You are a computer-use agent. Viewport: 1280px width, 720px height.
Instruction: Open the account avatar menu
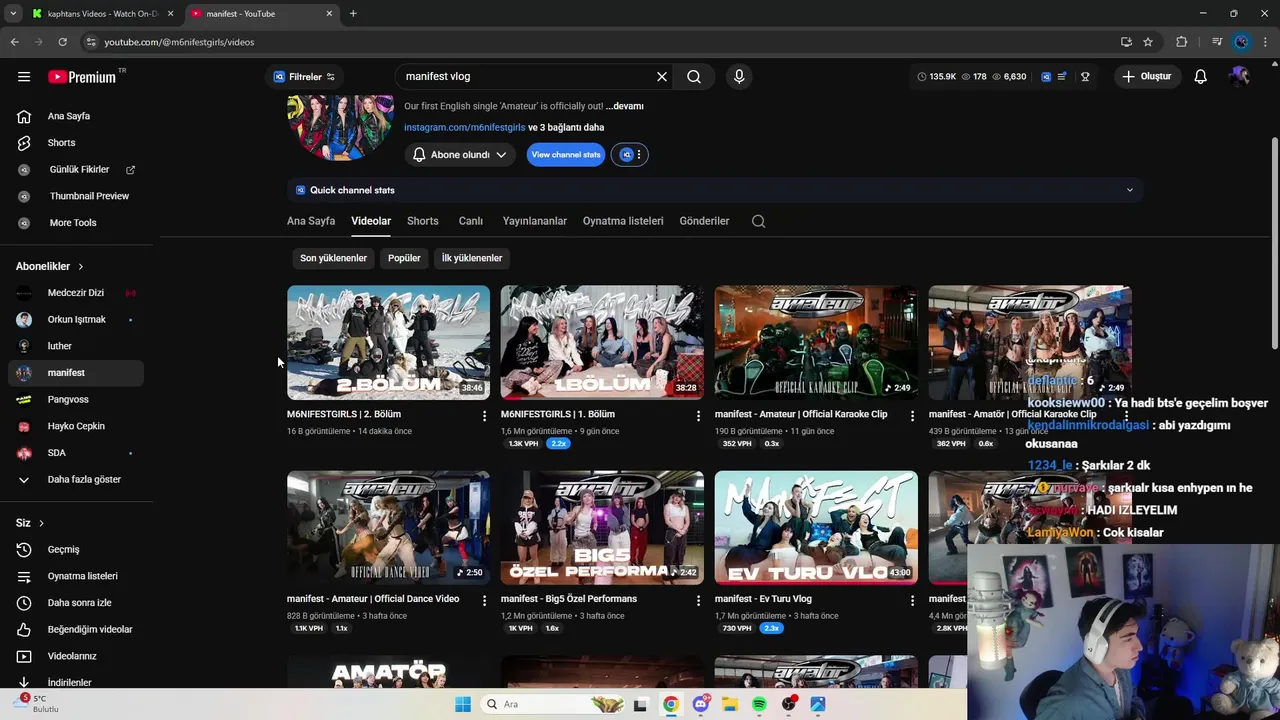click(1240, 77)
